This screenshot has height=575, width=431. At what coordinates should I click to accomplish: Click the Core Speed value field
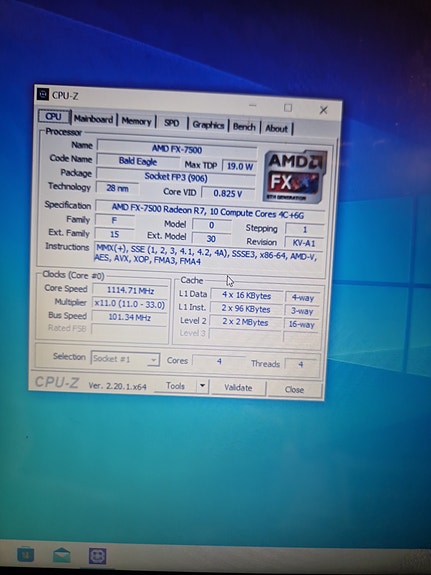point(130,290)
